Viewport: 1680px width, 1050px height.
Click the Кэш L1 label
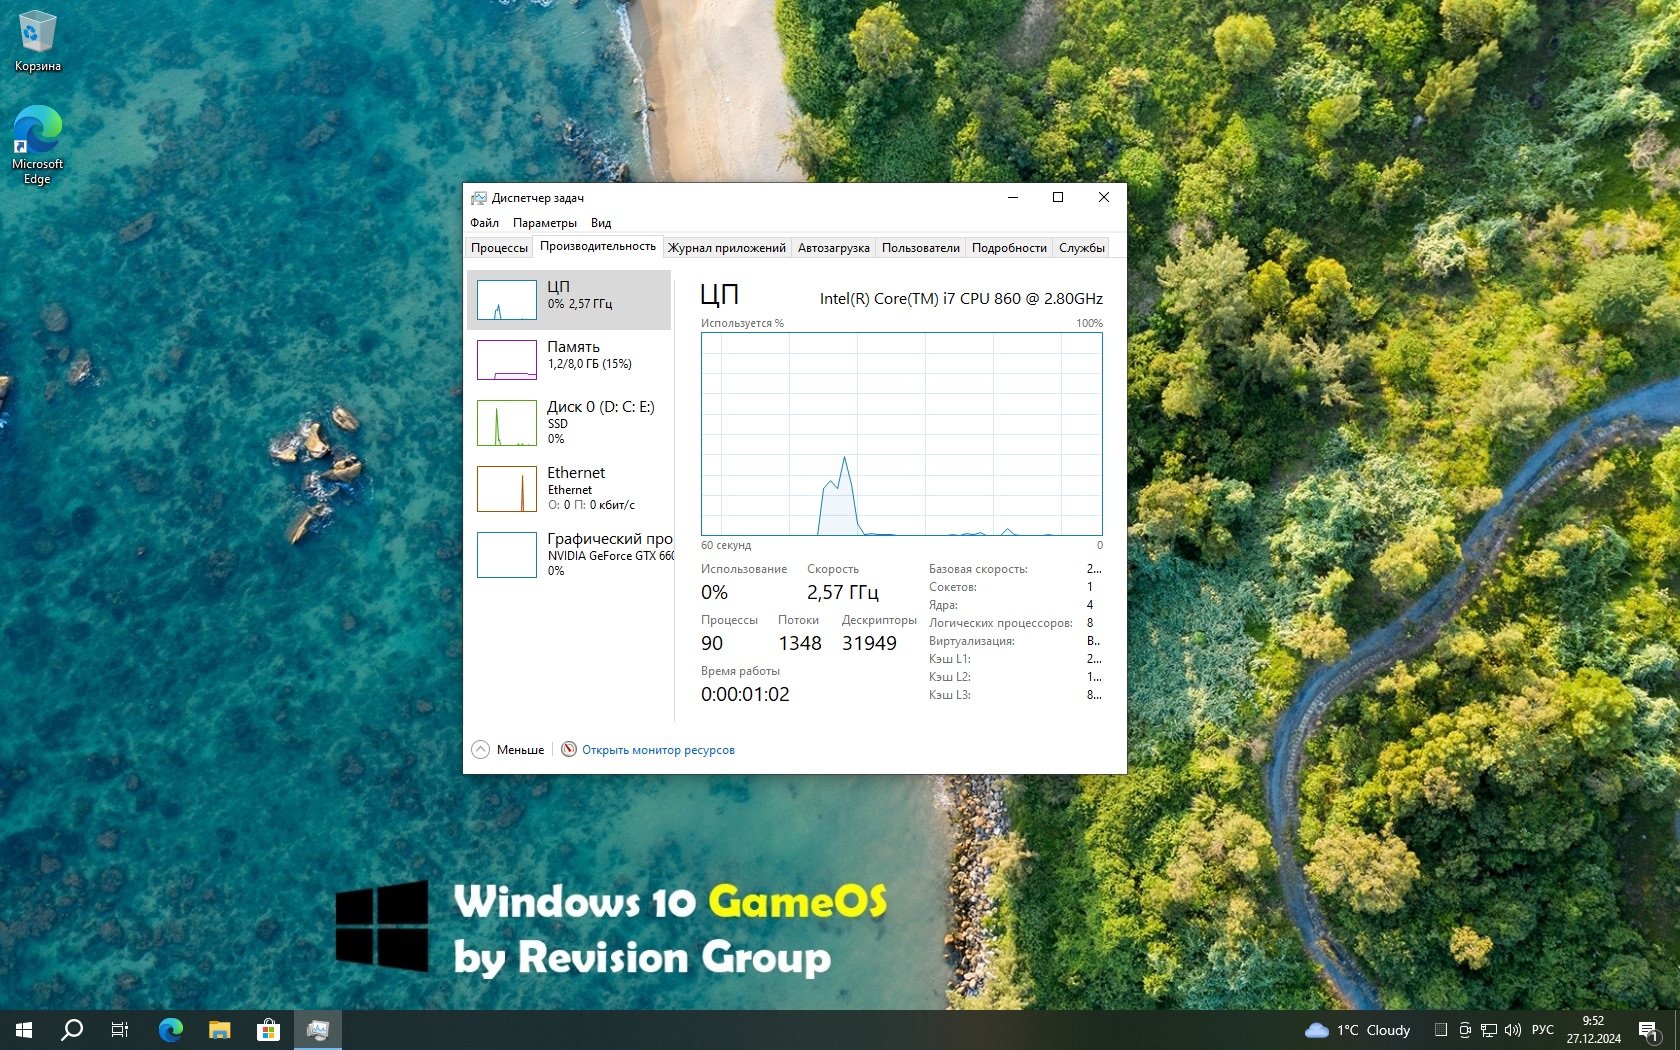click(x=949, y=659)
